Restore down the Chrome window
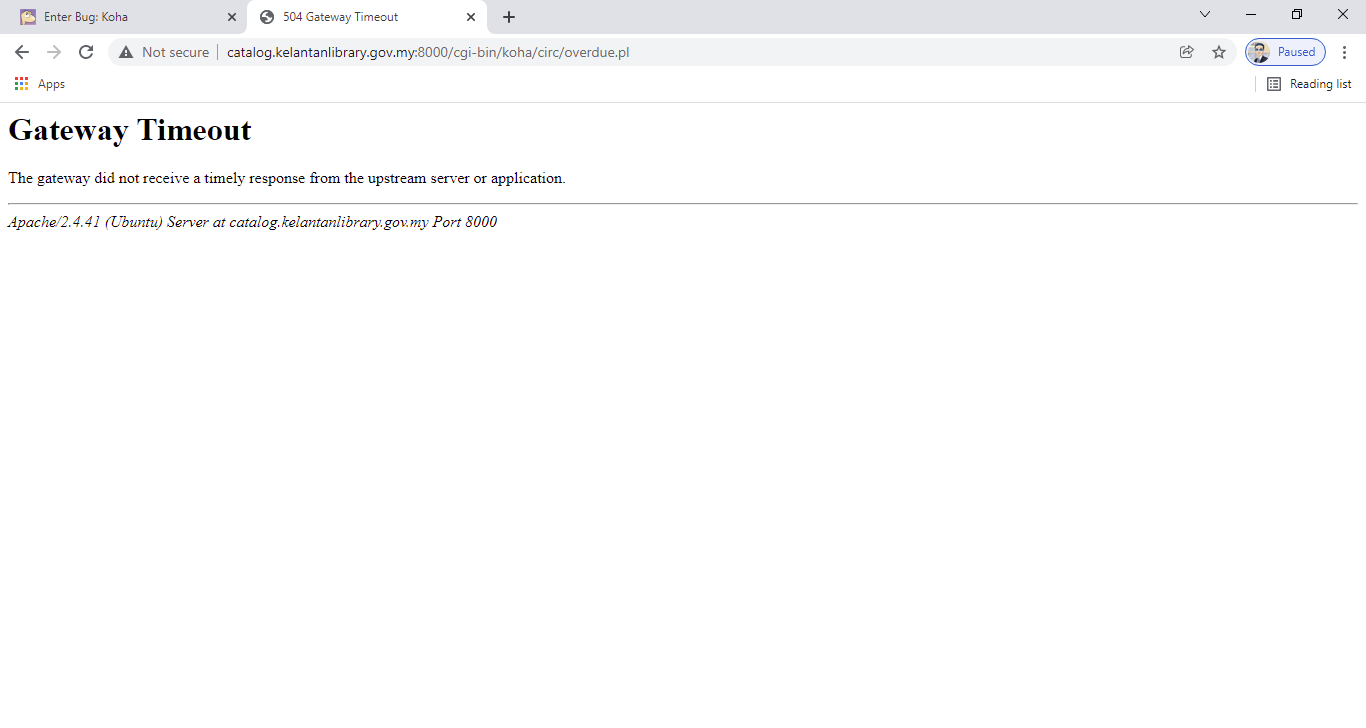 1297,14
